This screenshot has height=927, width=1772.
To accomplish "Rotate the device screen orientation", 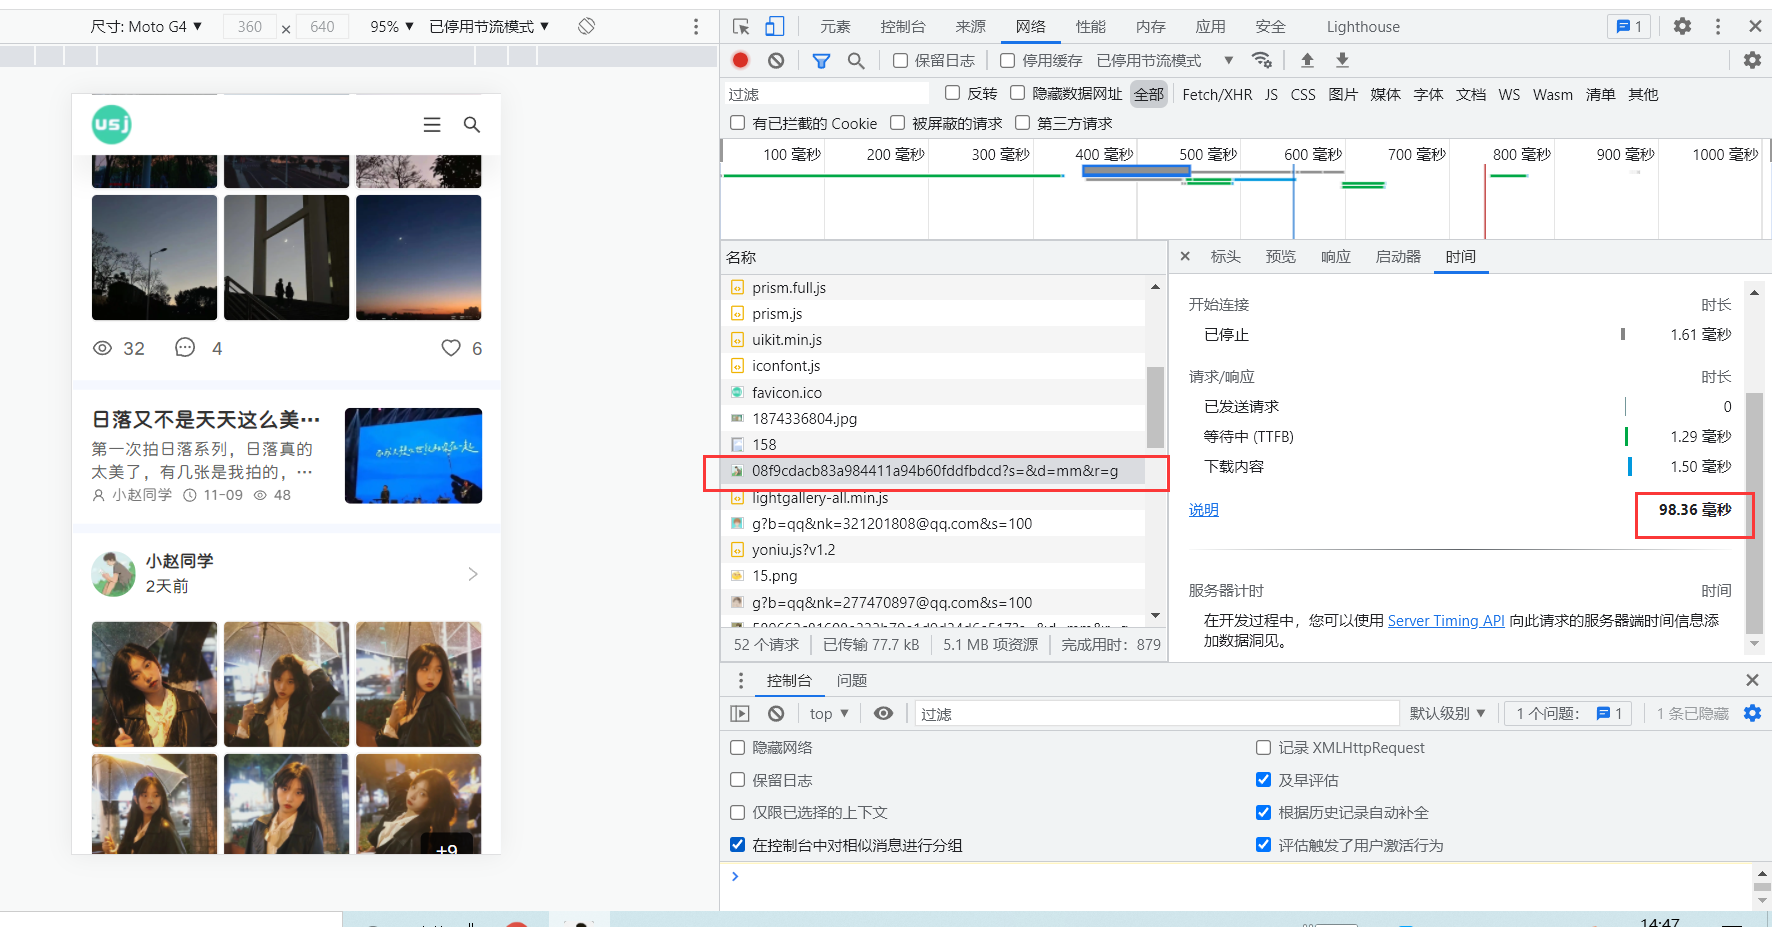I will (x=586, y=26).
